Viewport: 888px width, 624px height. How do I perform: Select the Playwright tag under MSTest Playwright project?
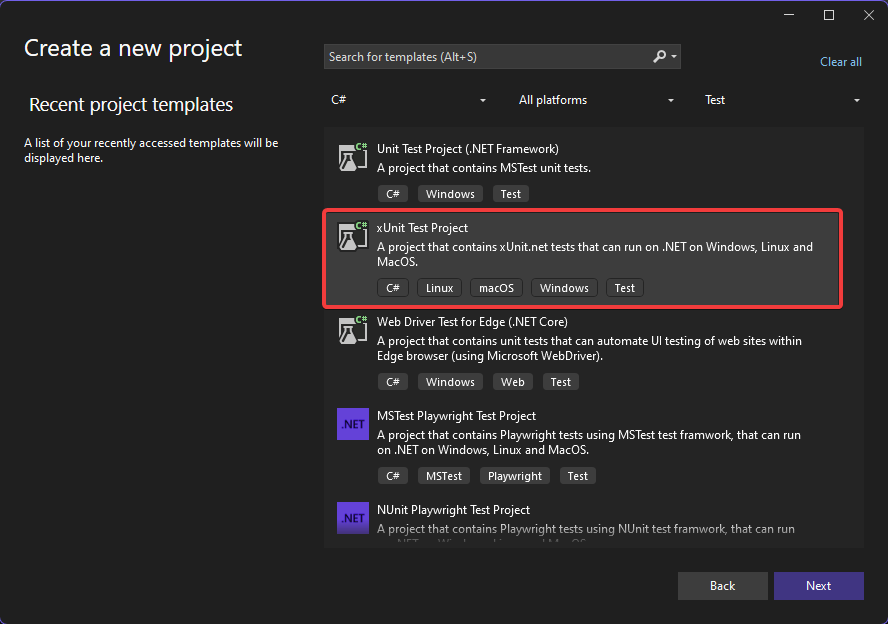pos(514,475)
